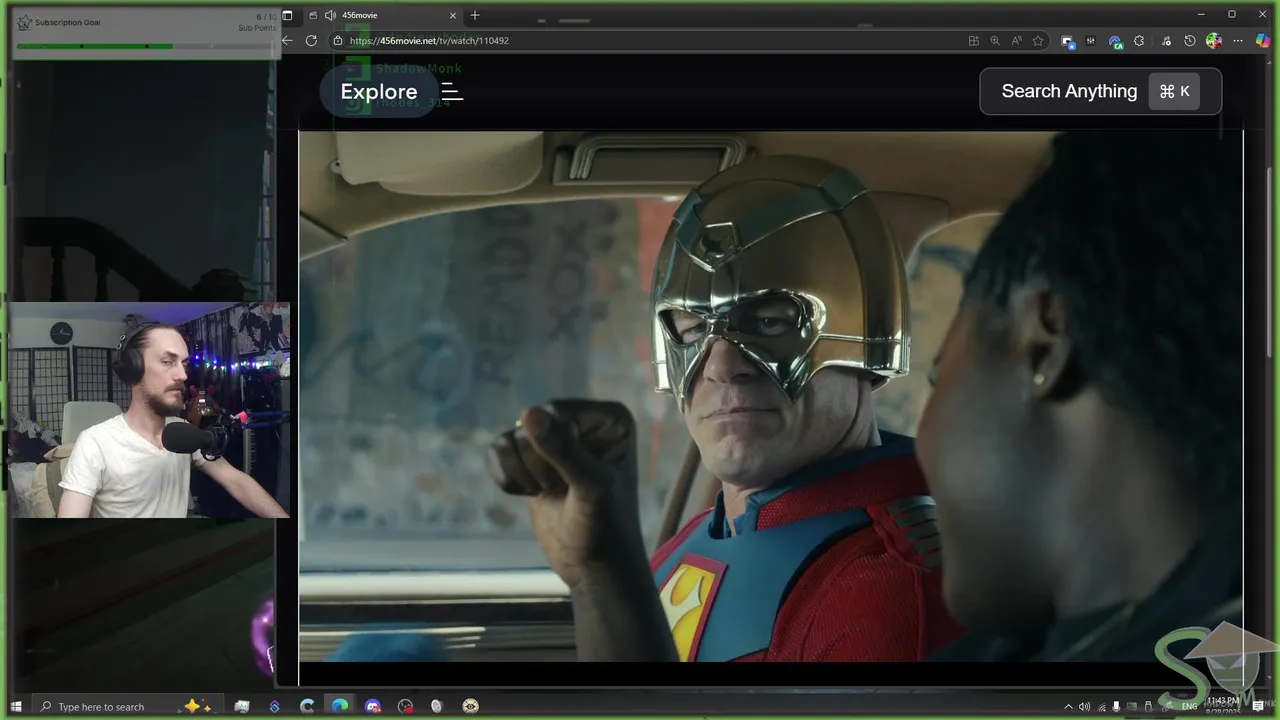Viewport: 1280px width, 720px height.
Task: Open the browser profile avatar
Action: coord(1214,41)
